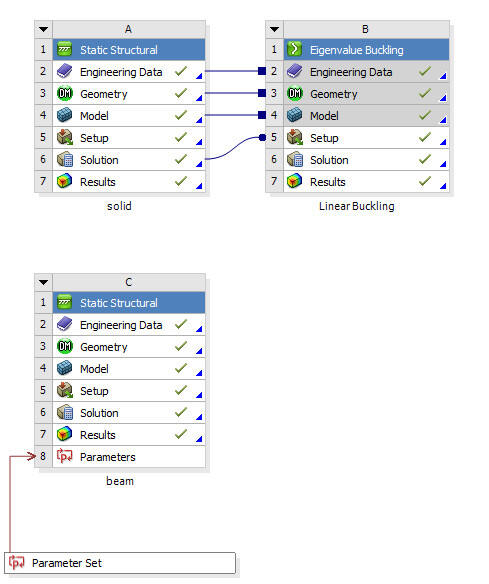Click blue corner triangle of A Engineering Data
This screenshot has height=584, width=489.
199,76
